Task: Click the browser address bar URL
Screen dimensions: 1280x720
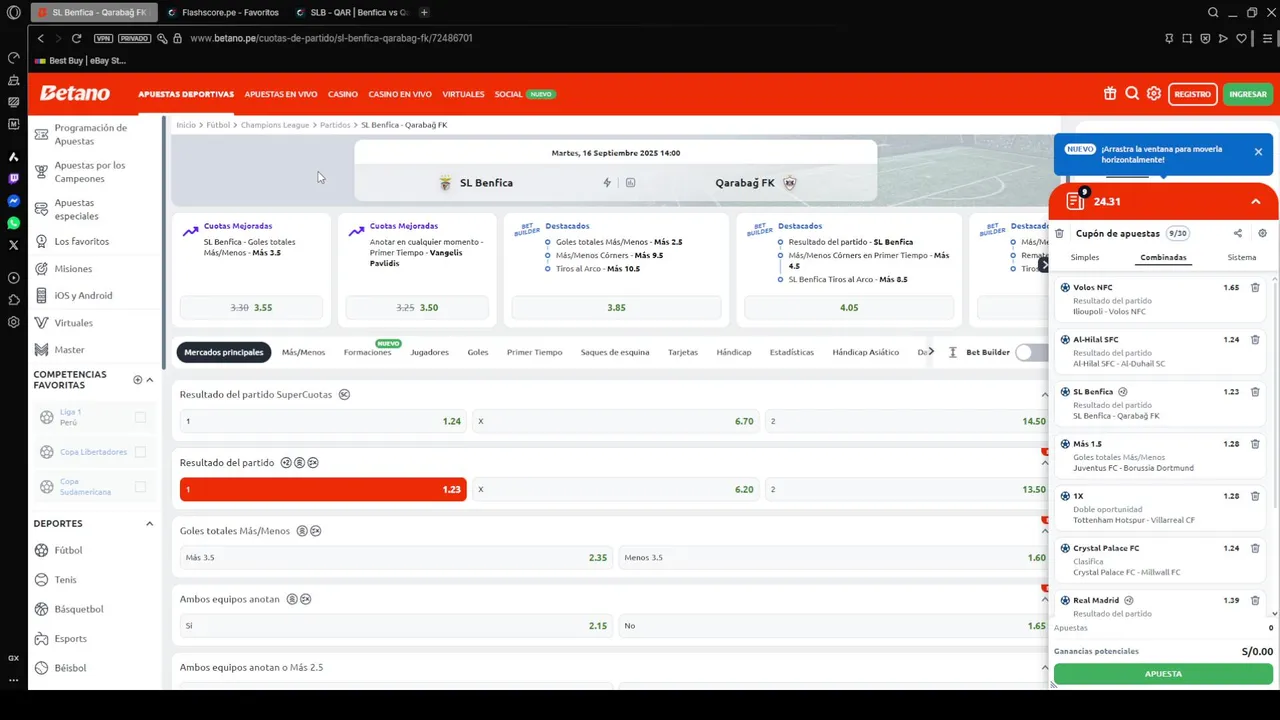Action: tap(331, 38)
